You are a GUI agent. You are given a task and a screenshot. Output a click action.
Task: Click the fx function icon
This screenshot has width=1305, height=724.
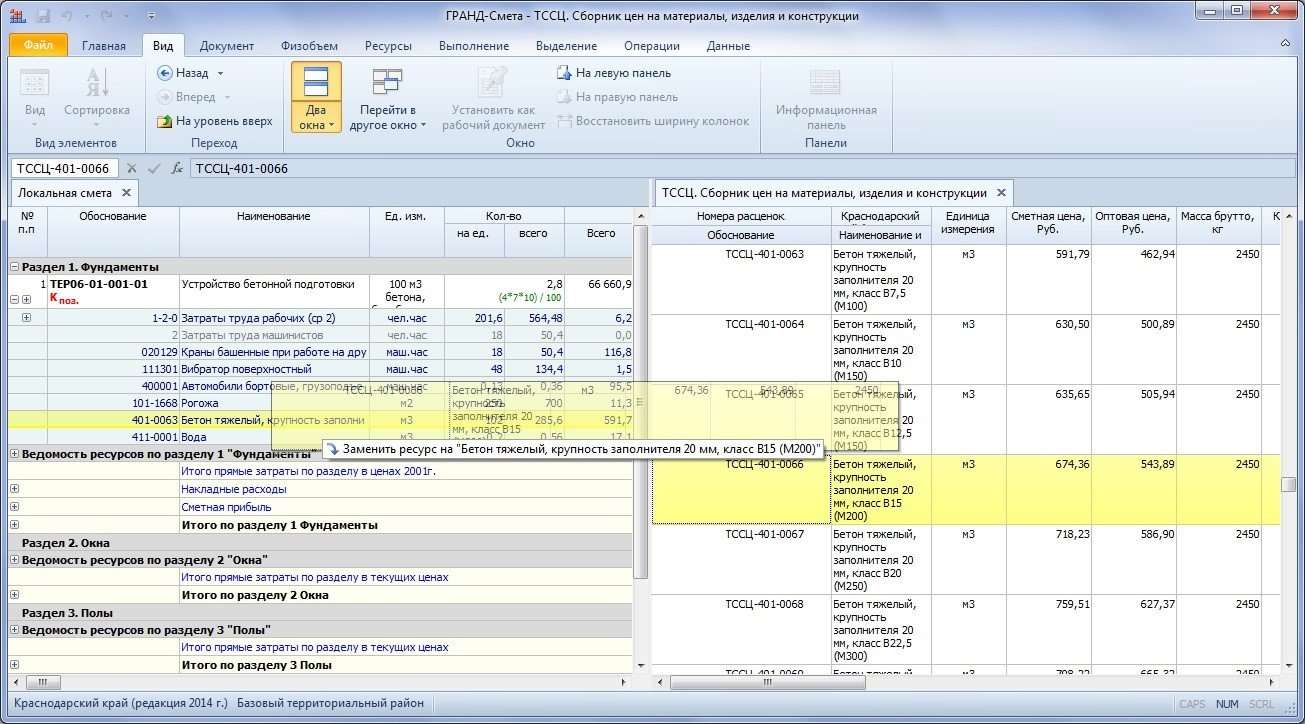coord(177,168)
